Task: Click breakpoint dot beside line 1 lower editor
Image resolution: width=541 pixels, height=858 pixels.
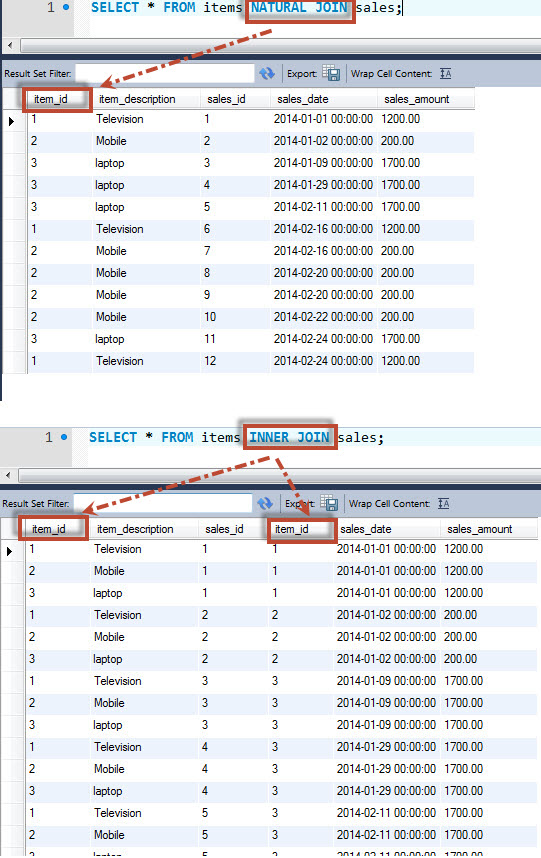Action: tap(64, 437)
